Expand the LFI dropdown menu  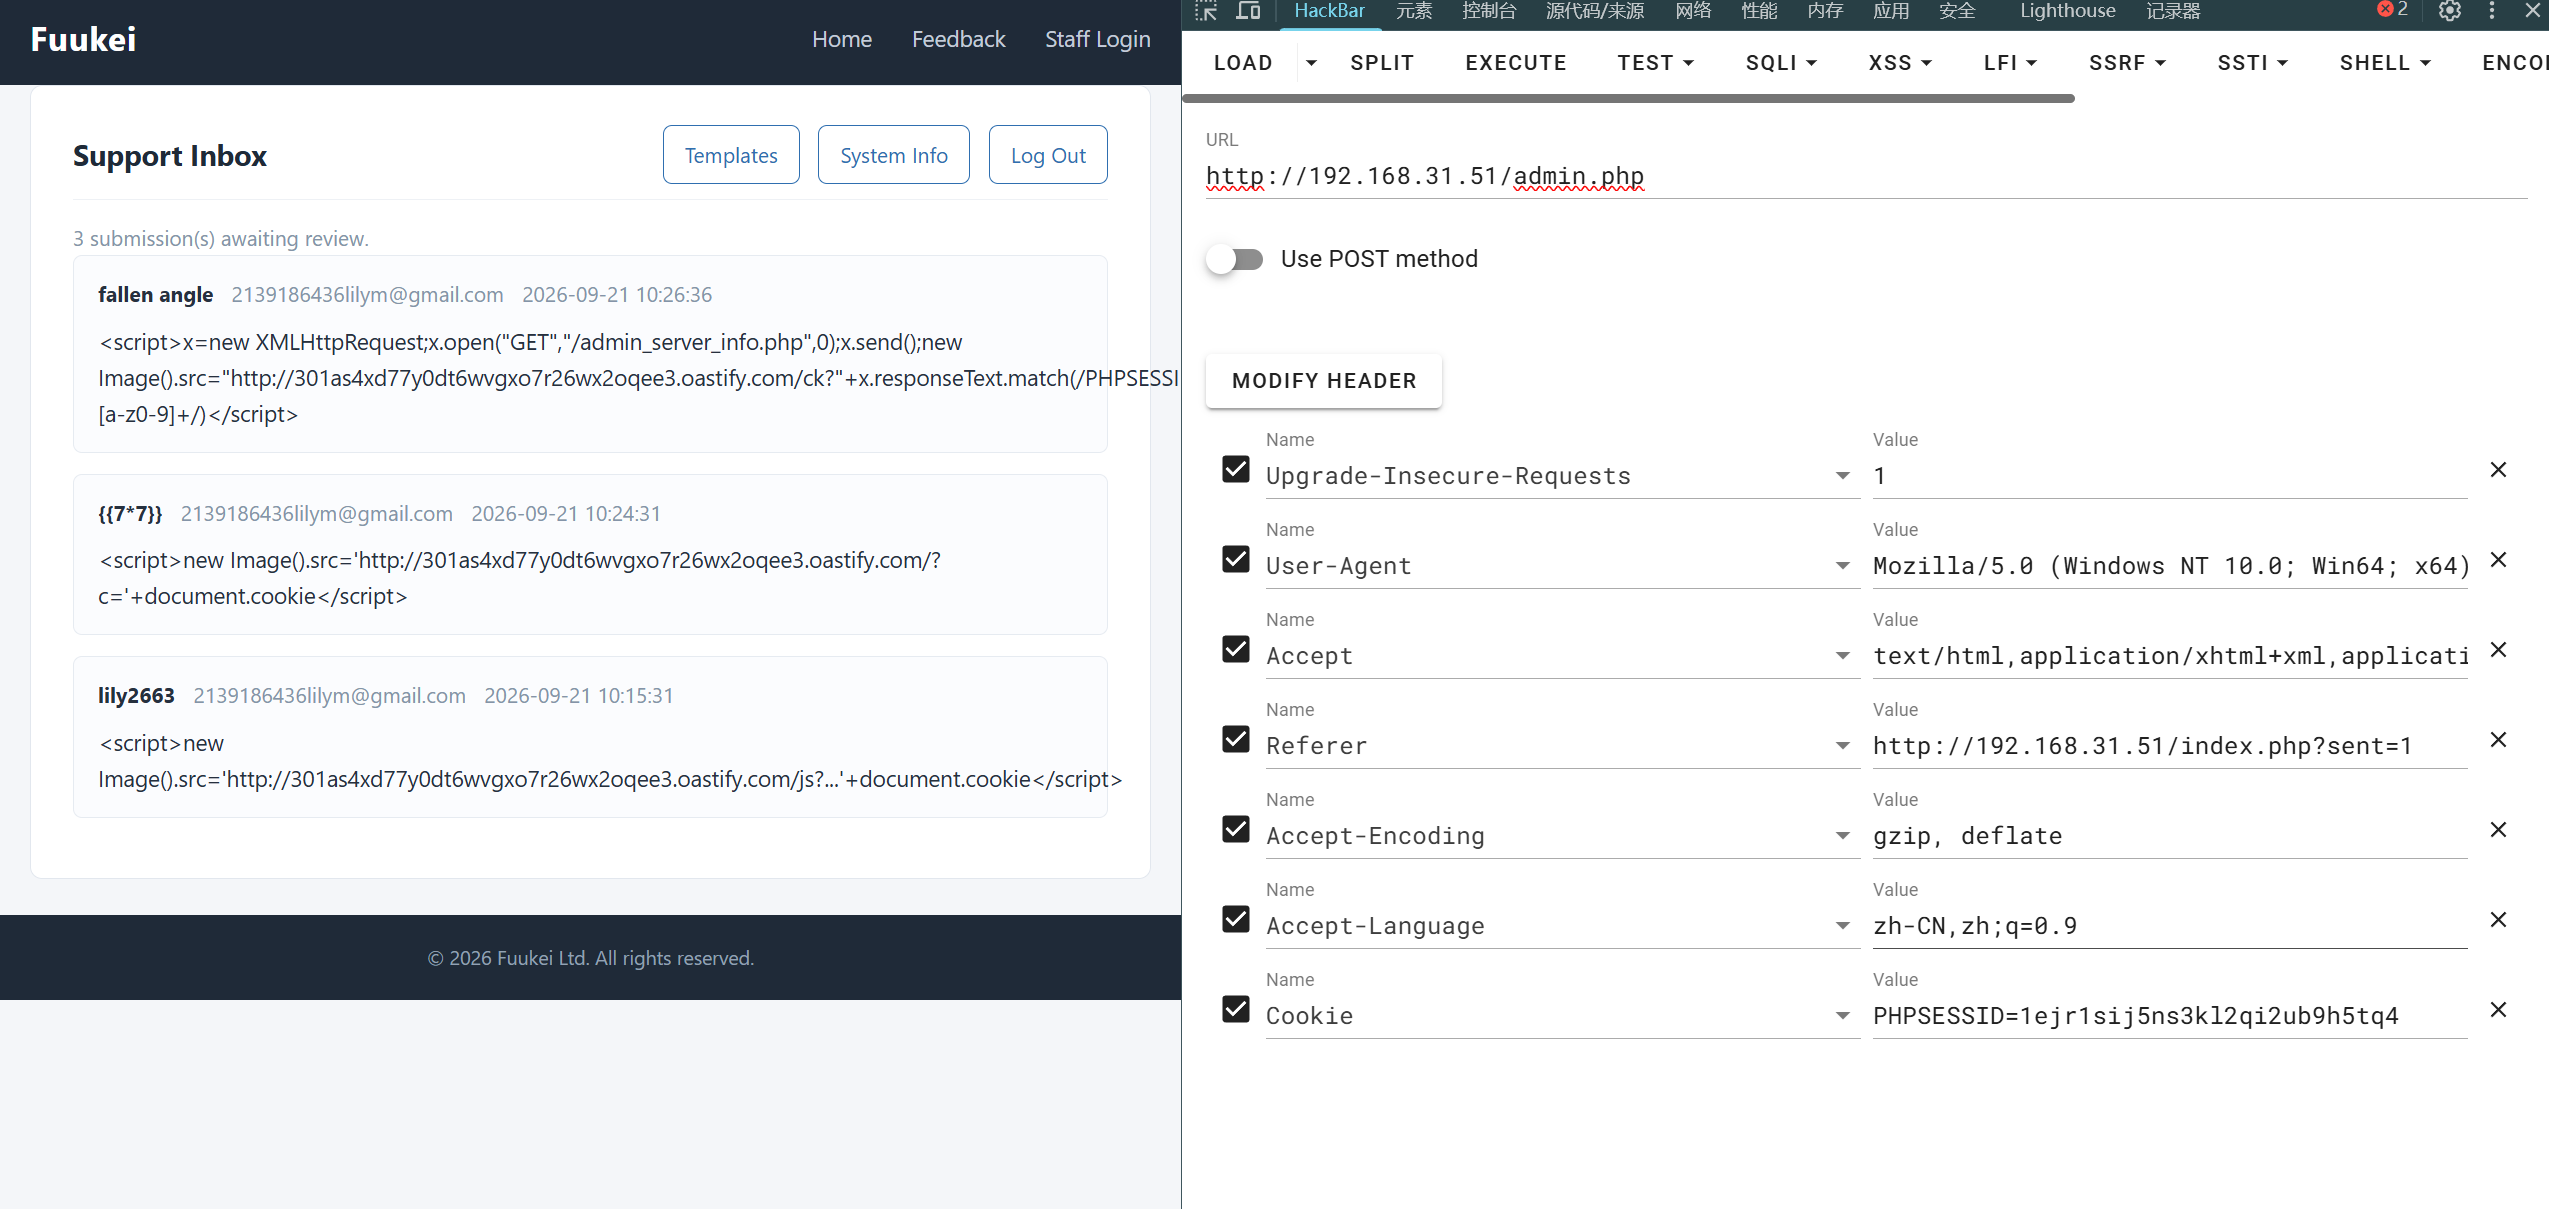[x=2010, y=63]
